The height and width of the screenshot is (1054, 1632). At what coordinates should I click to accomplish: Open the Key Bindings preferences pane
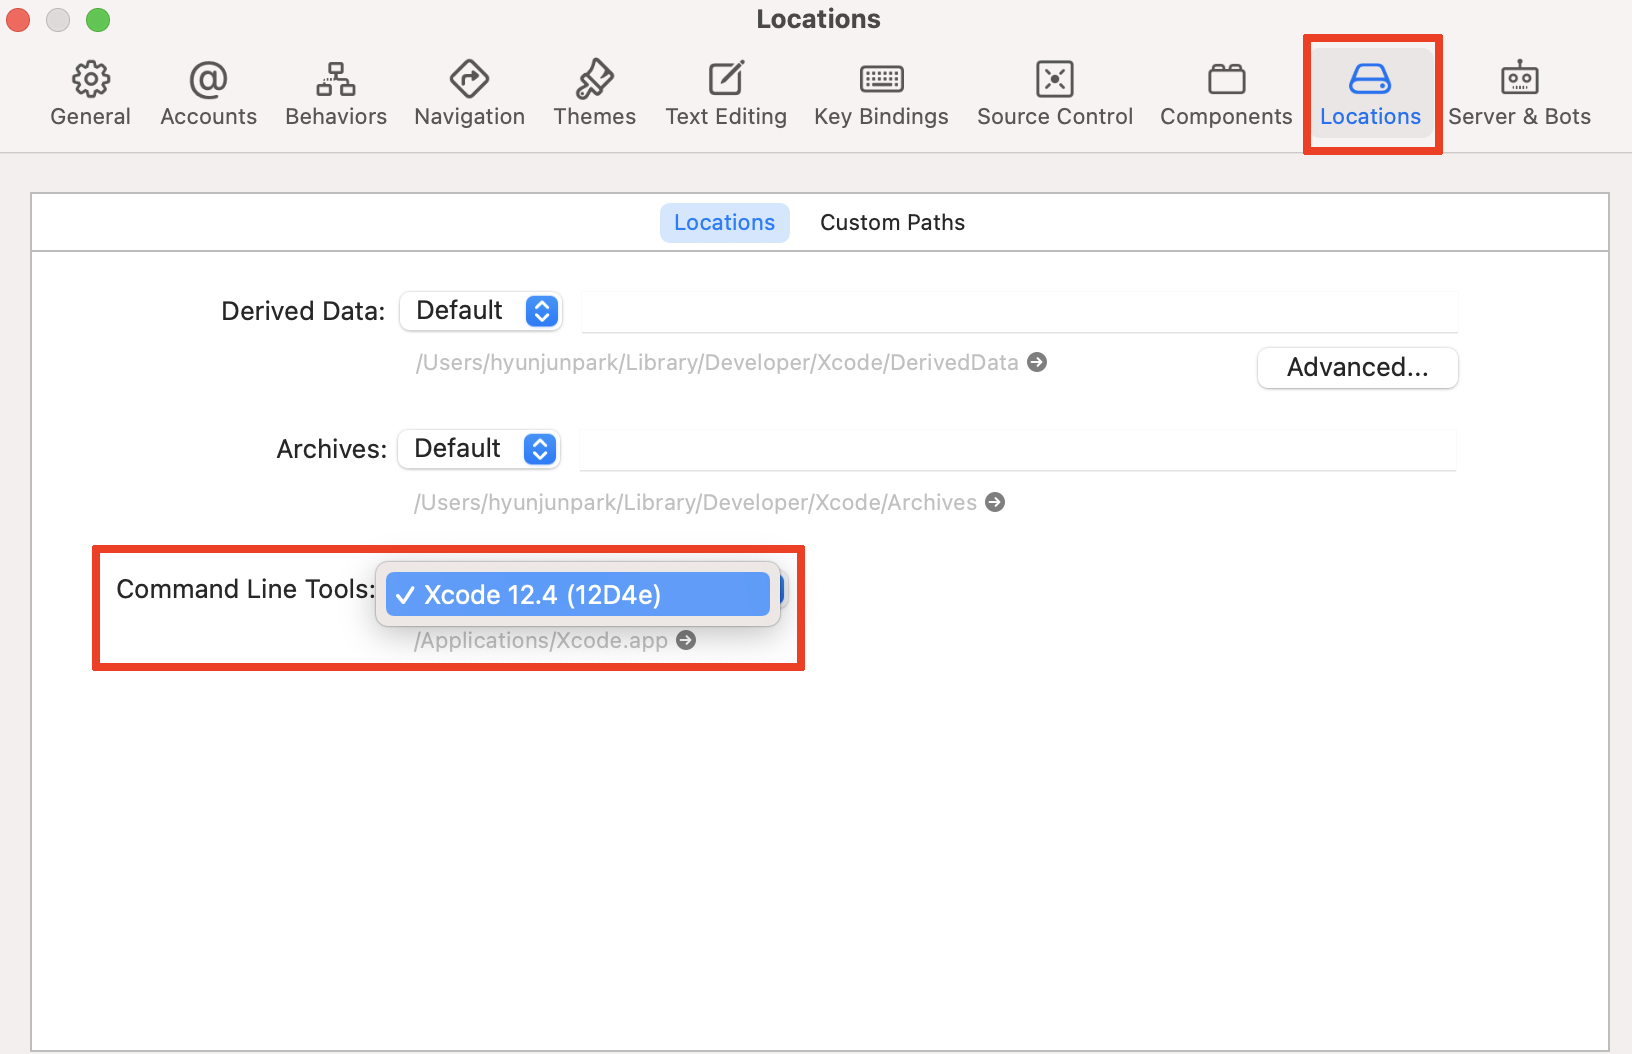[881, 94]
